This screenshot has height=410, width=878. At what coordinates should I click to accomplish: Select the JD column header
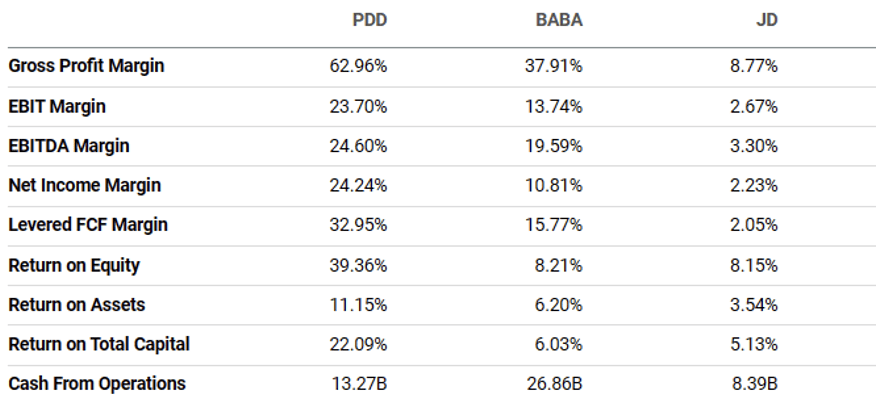(766, 20)
